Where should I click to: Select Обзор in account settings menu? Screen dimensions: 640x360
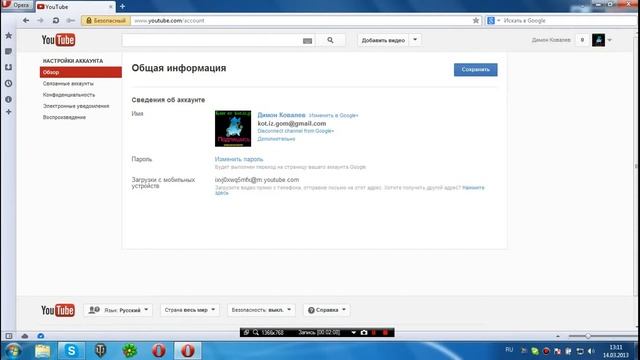tap(81, 72)
